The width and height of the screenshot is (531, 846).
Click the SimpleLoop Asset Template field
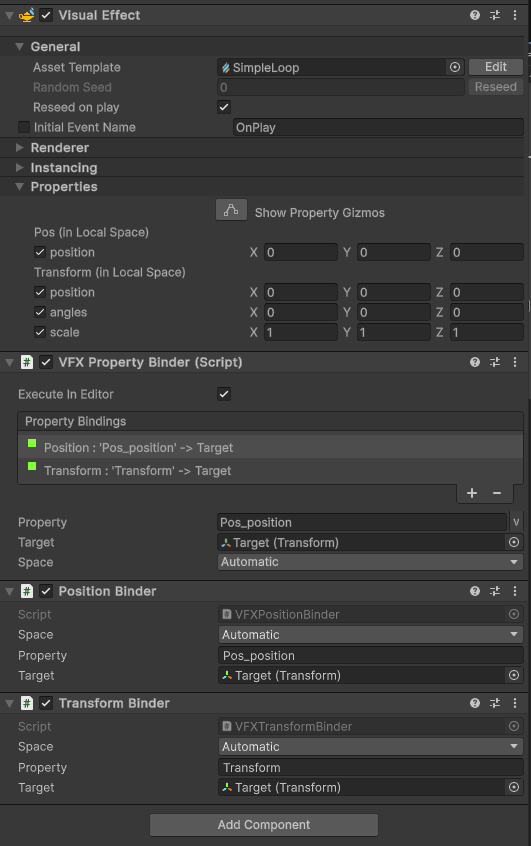pos(341,67)
